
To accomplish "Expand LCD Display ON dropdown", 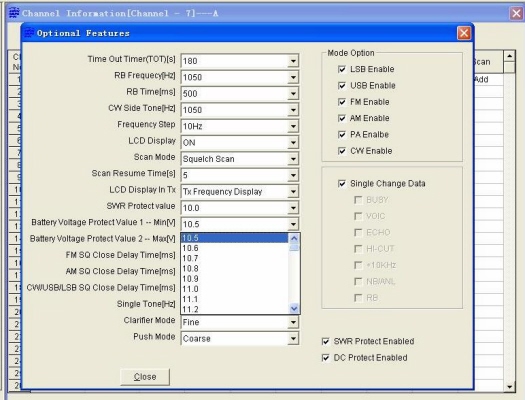I will point(293,143).
